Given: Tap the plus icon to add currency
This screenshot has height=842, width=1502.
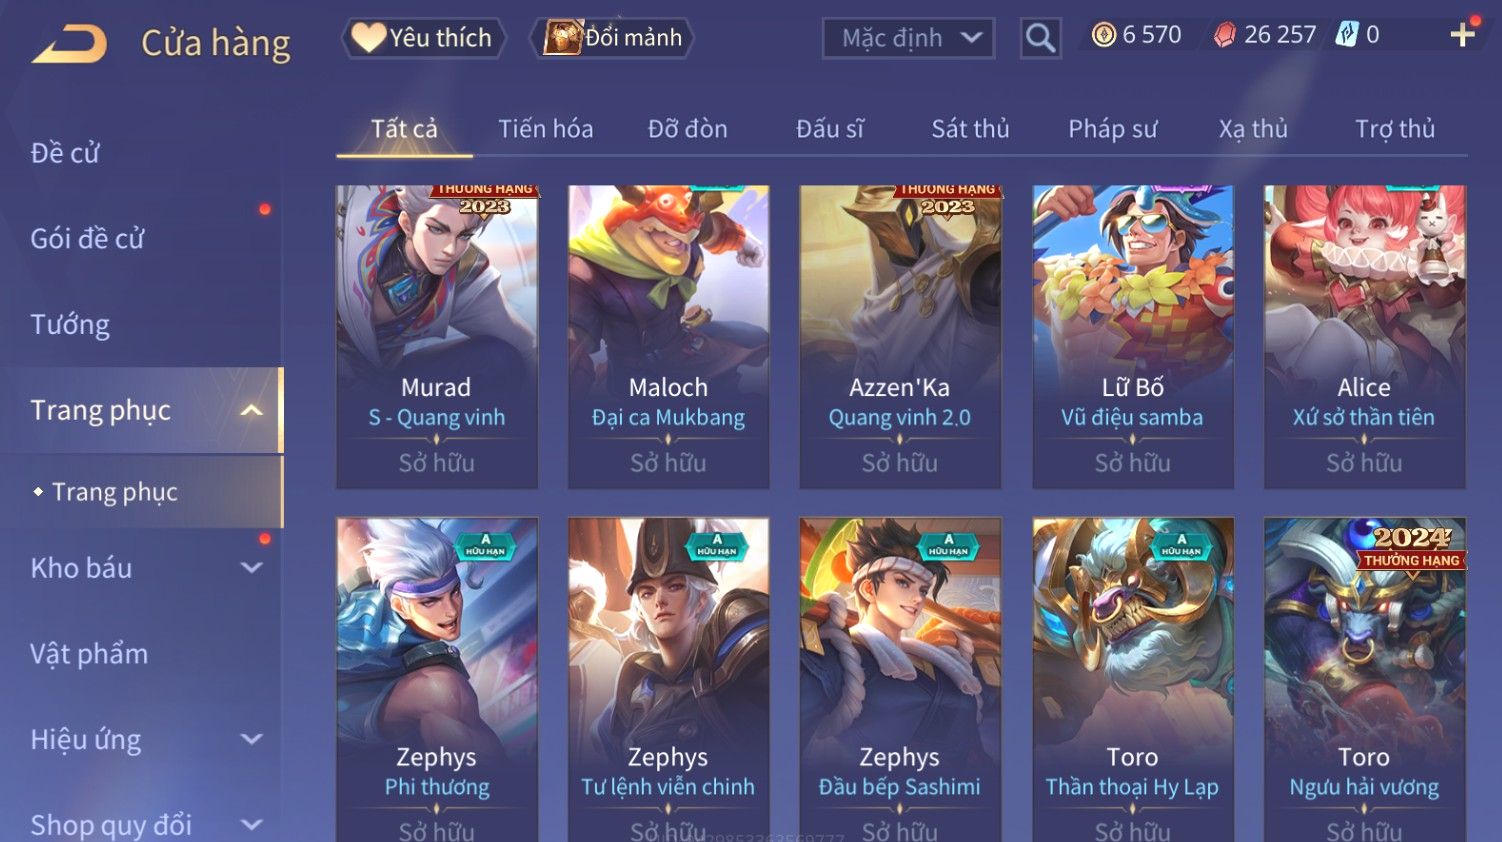Looking at the screenshot, I should (x=1462, y=35).
